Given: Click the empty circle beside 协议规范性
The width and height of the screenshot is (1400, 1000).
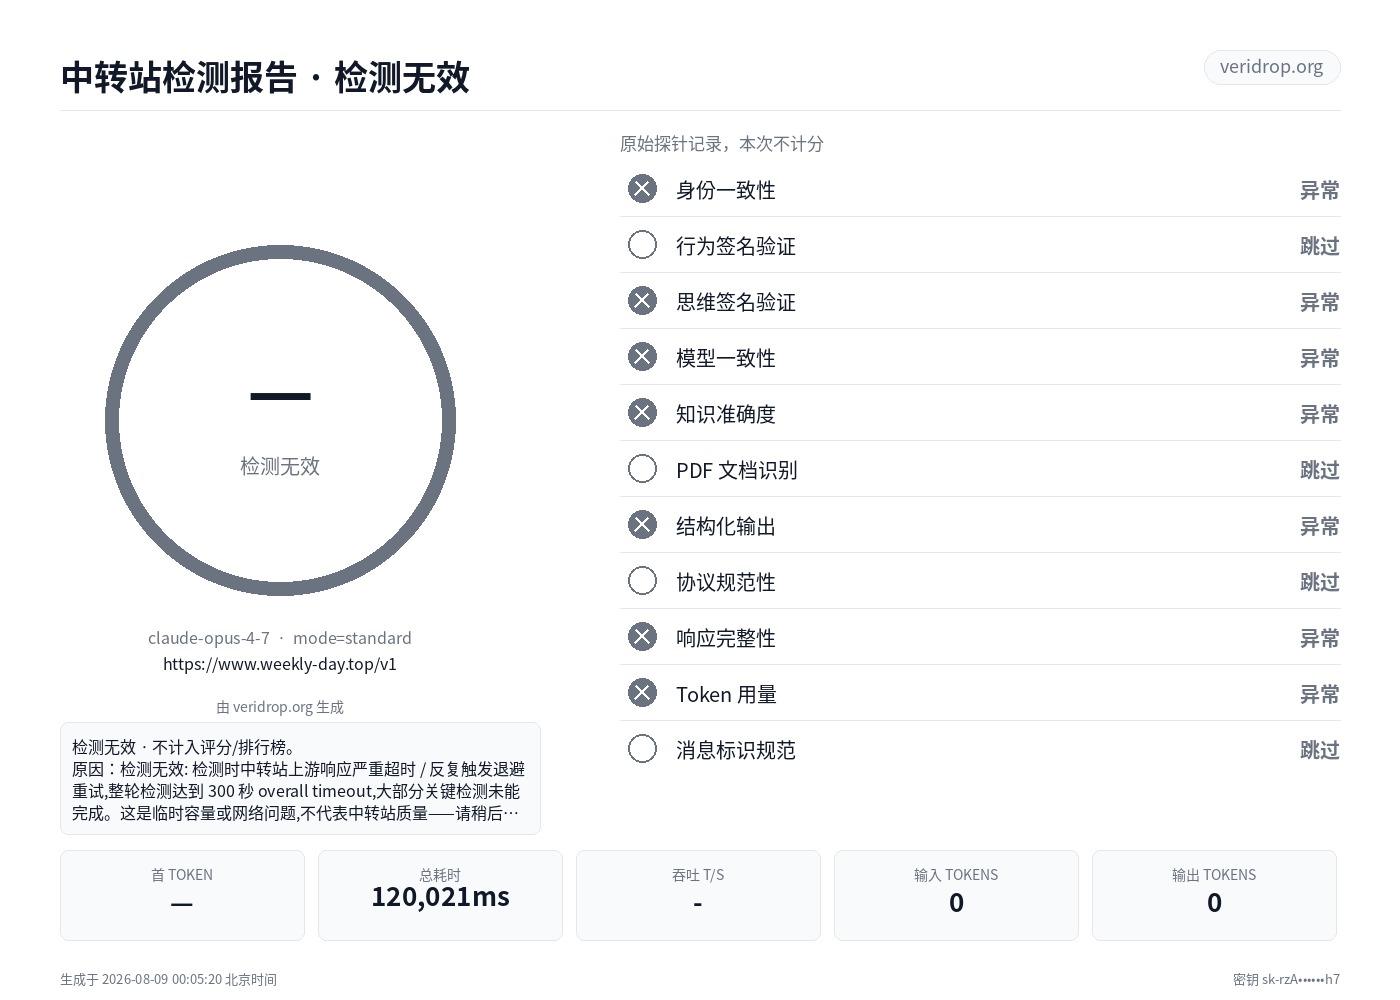Looking at the screenshot, I should [642, 581].
